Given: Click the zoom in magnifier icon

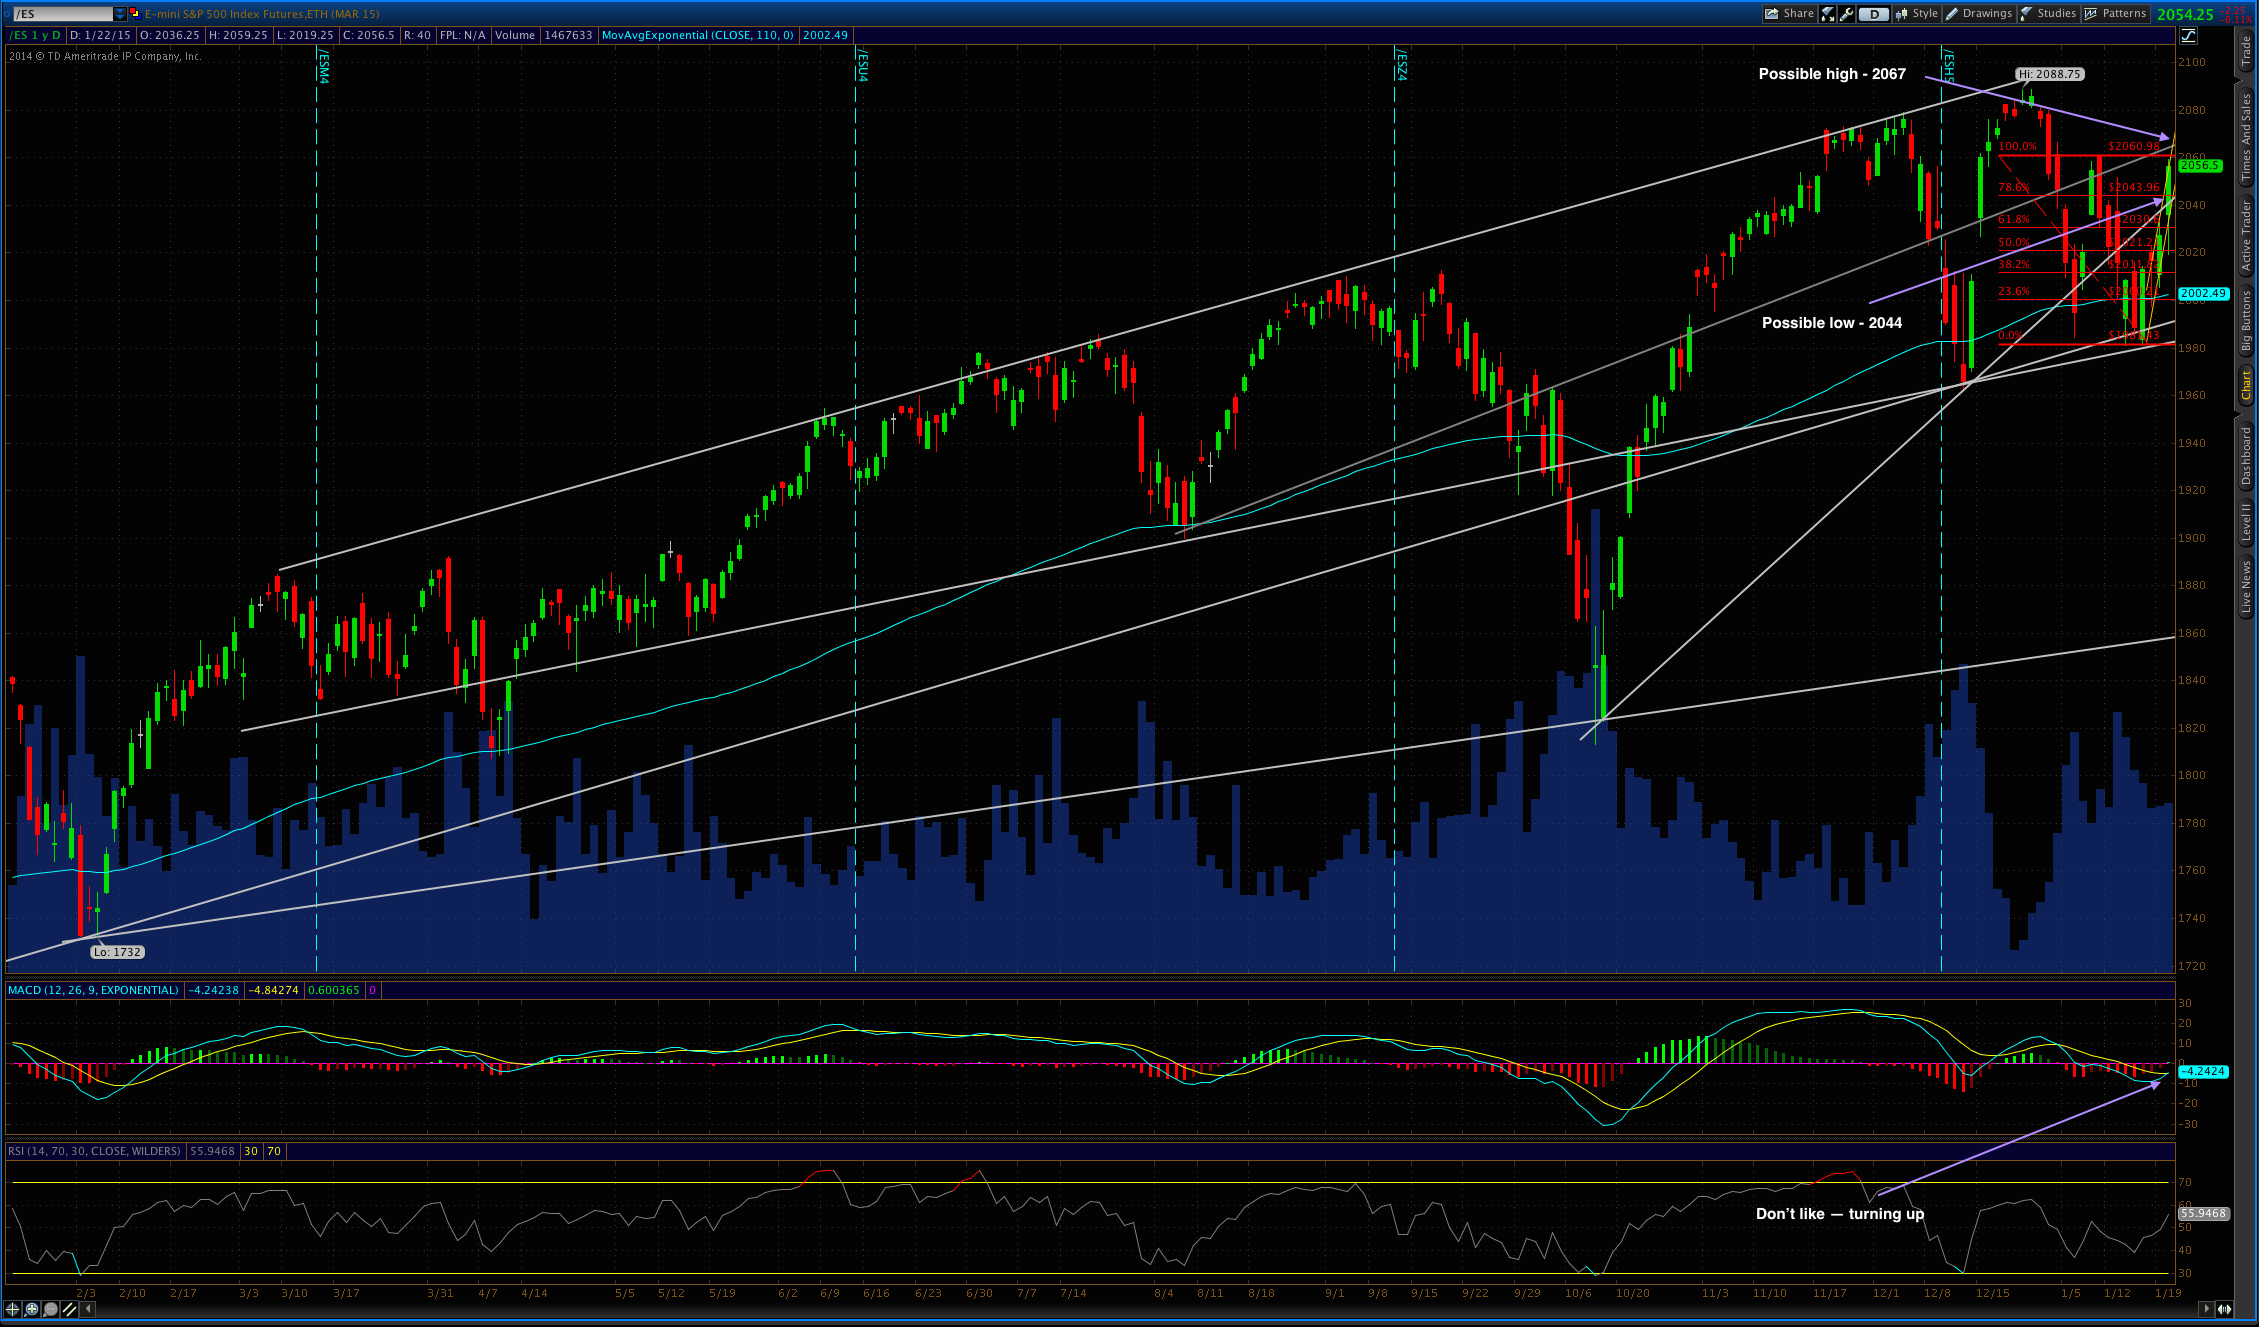Looking at the screenshot, I should (x=32, y=1309).
